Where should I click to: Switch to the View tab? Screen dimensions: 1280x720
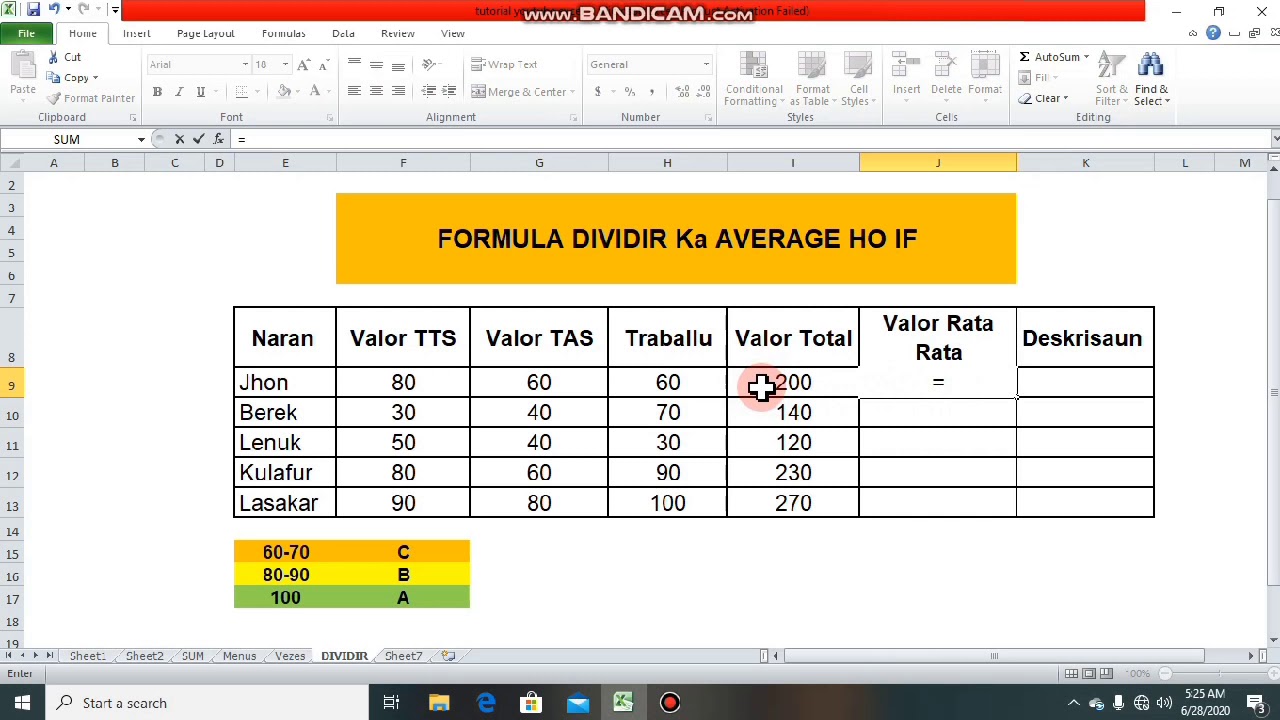coord(452,33)
